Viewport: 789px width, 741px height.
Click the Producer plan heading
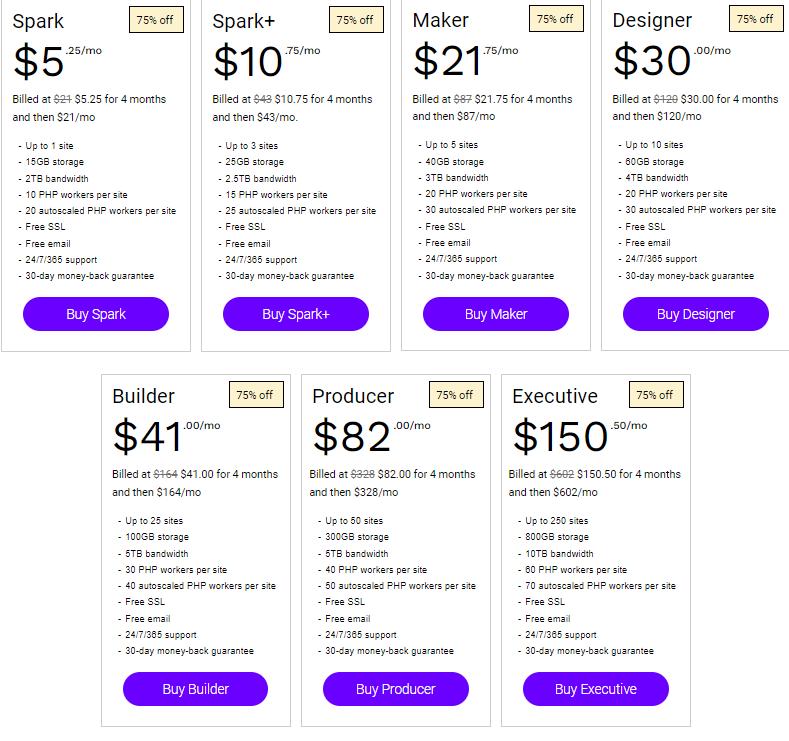click(353, 396)
